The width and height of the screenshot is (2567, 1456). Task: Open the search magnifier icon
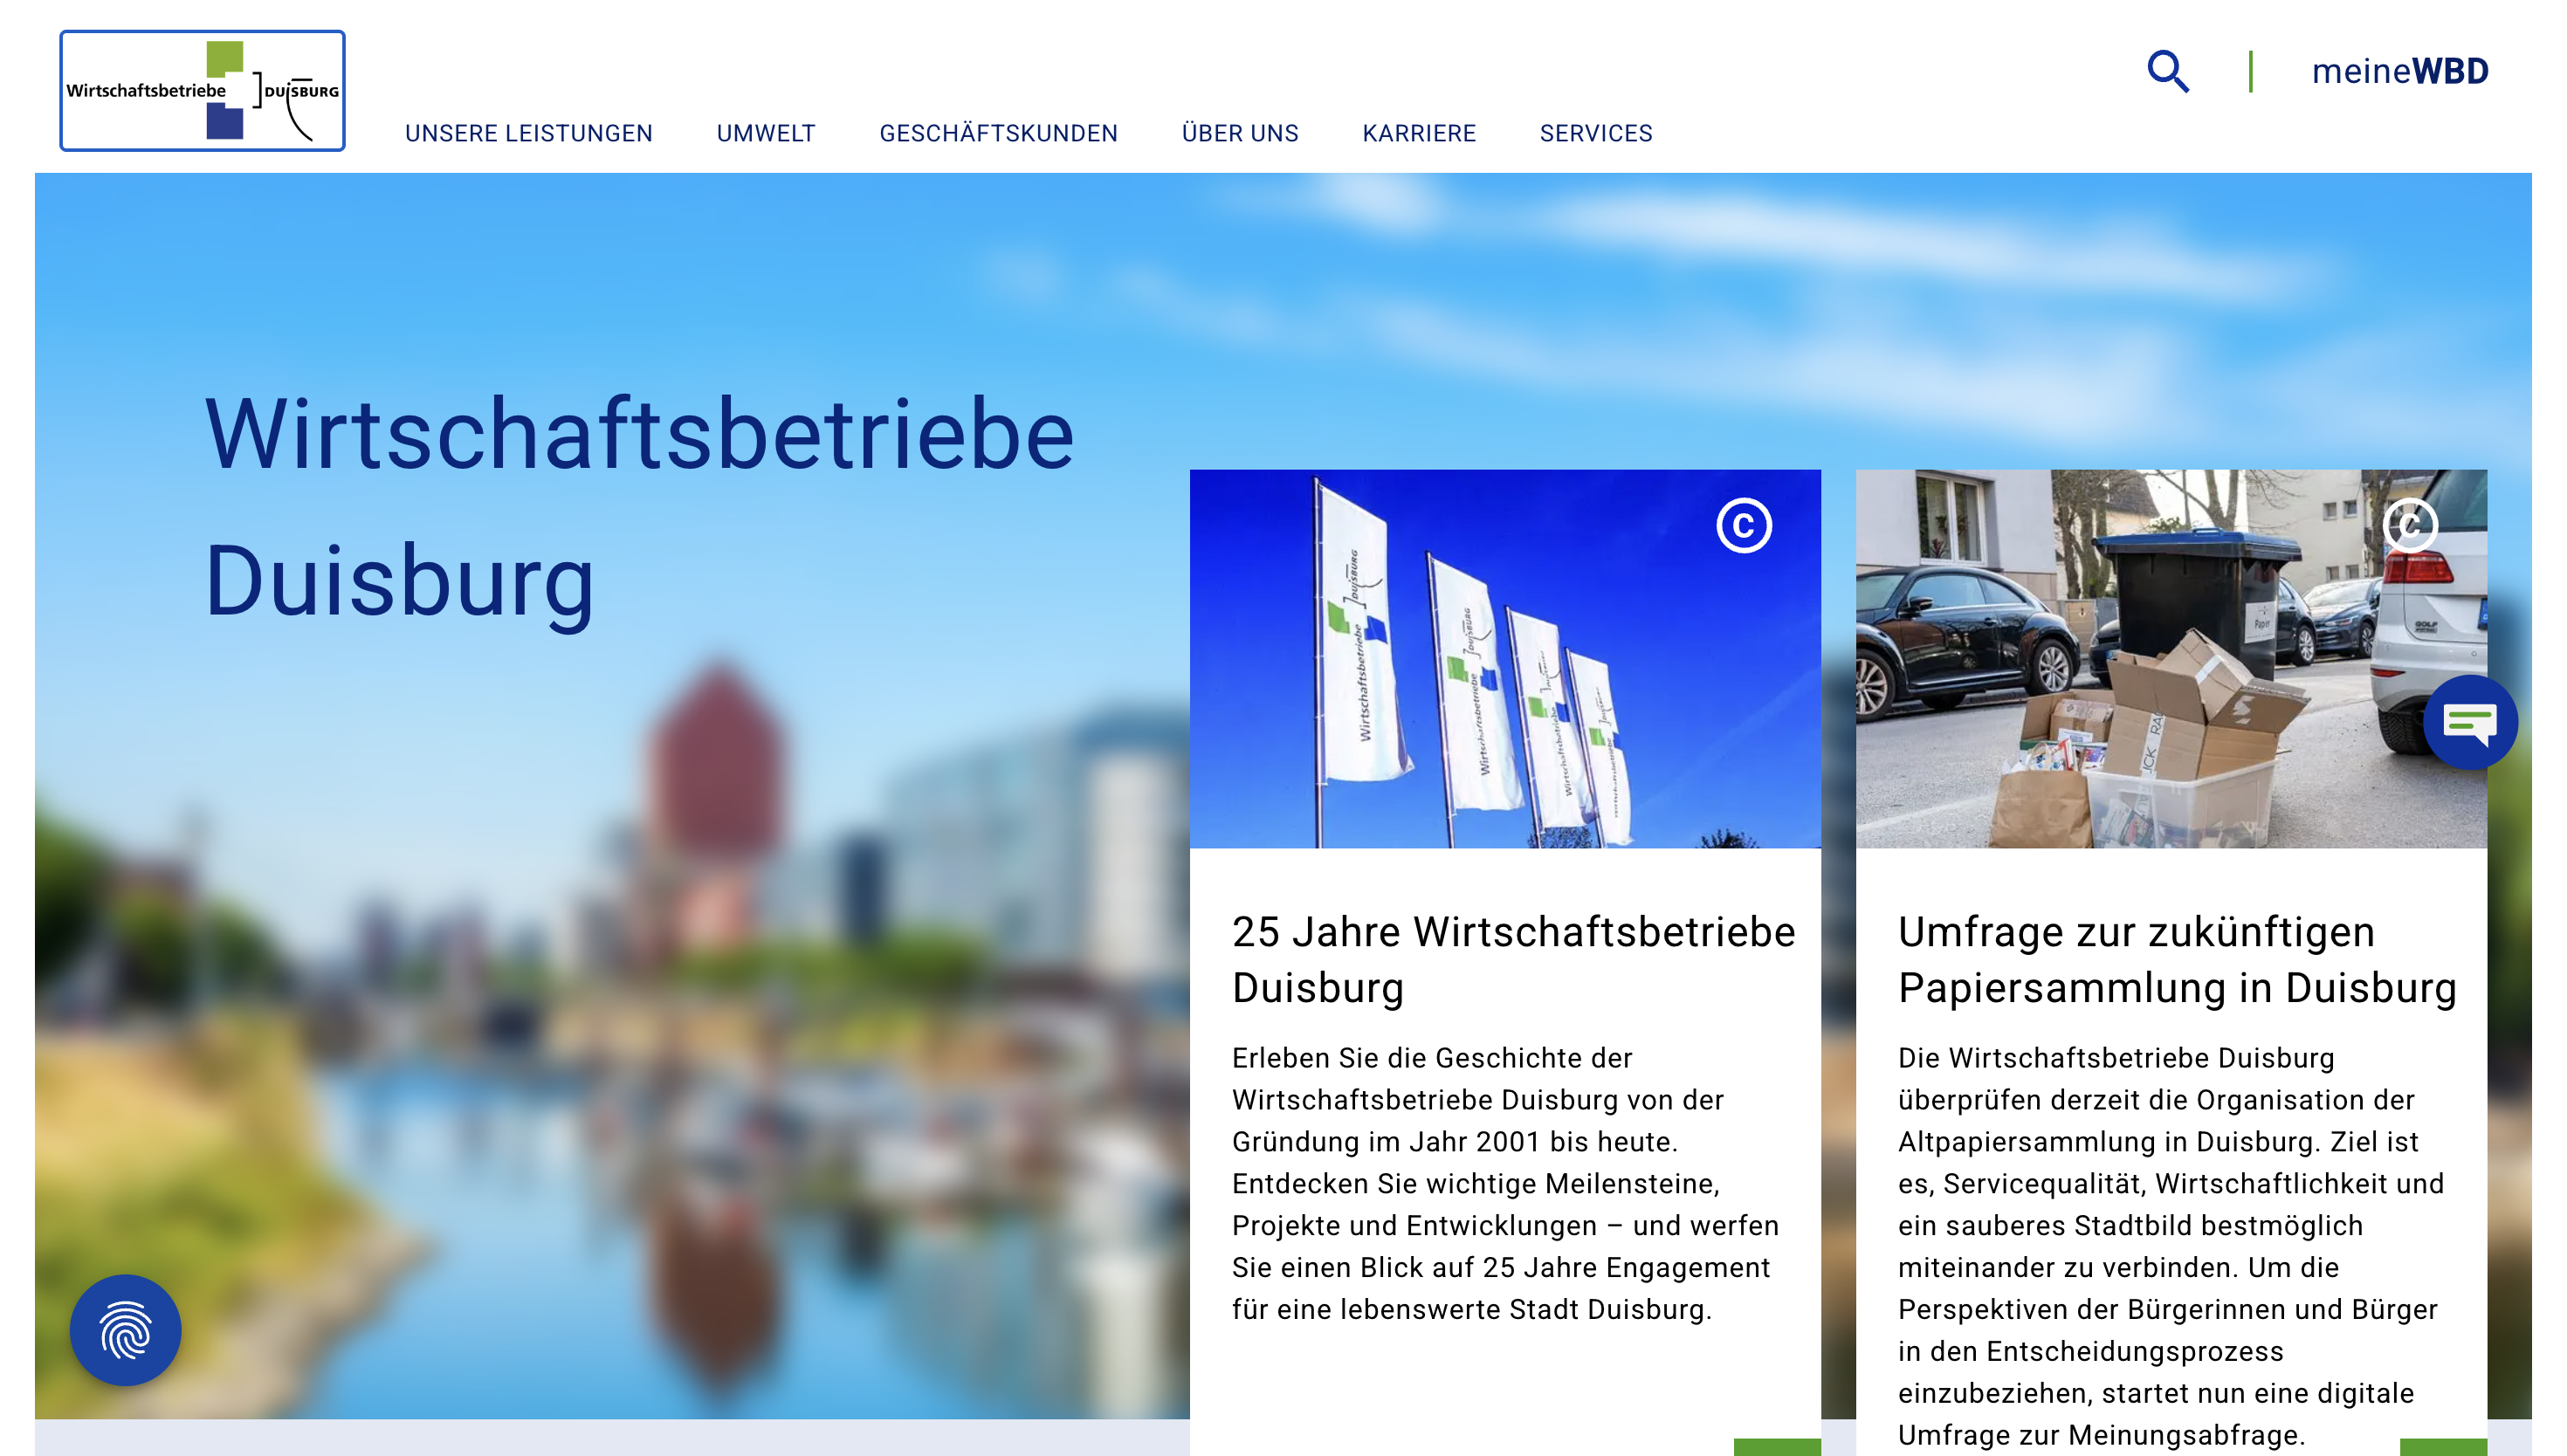point(2167,71)
